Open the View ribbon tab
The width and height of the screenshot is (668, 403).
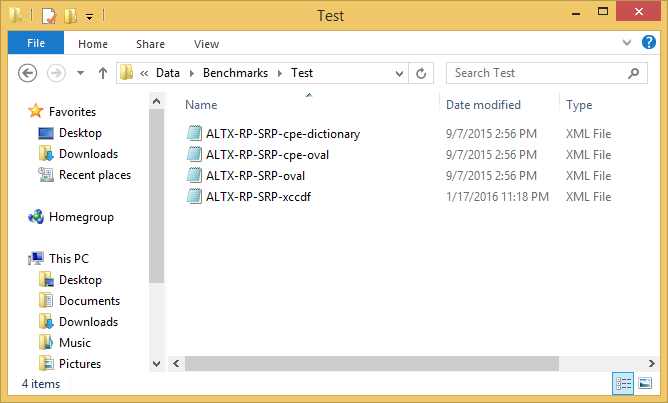pos(206,44)
